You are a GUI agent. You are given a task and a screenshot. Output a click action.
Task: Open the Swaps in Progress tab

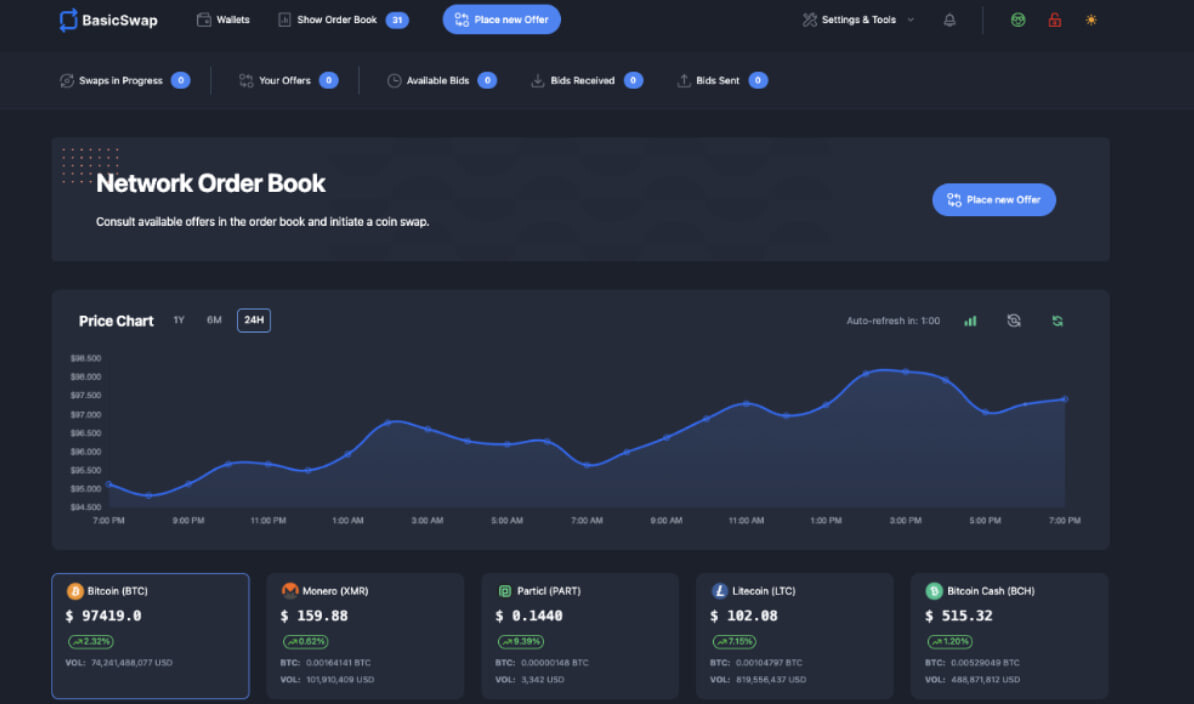coord(125,81)
